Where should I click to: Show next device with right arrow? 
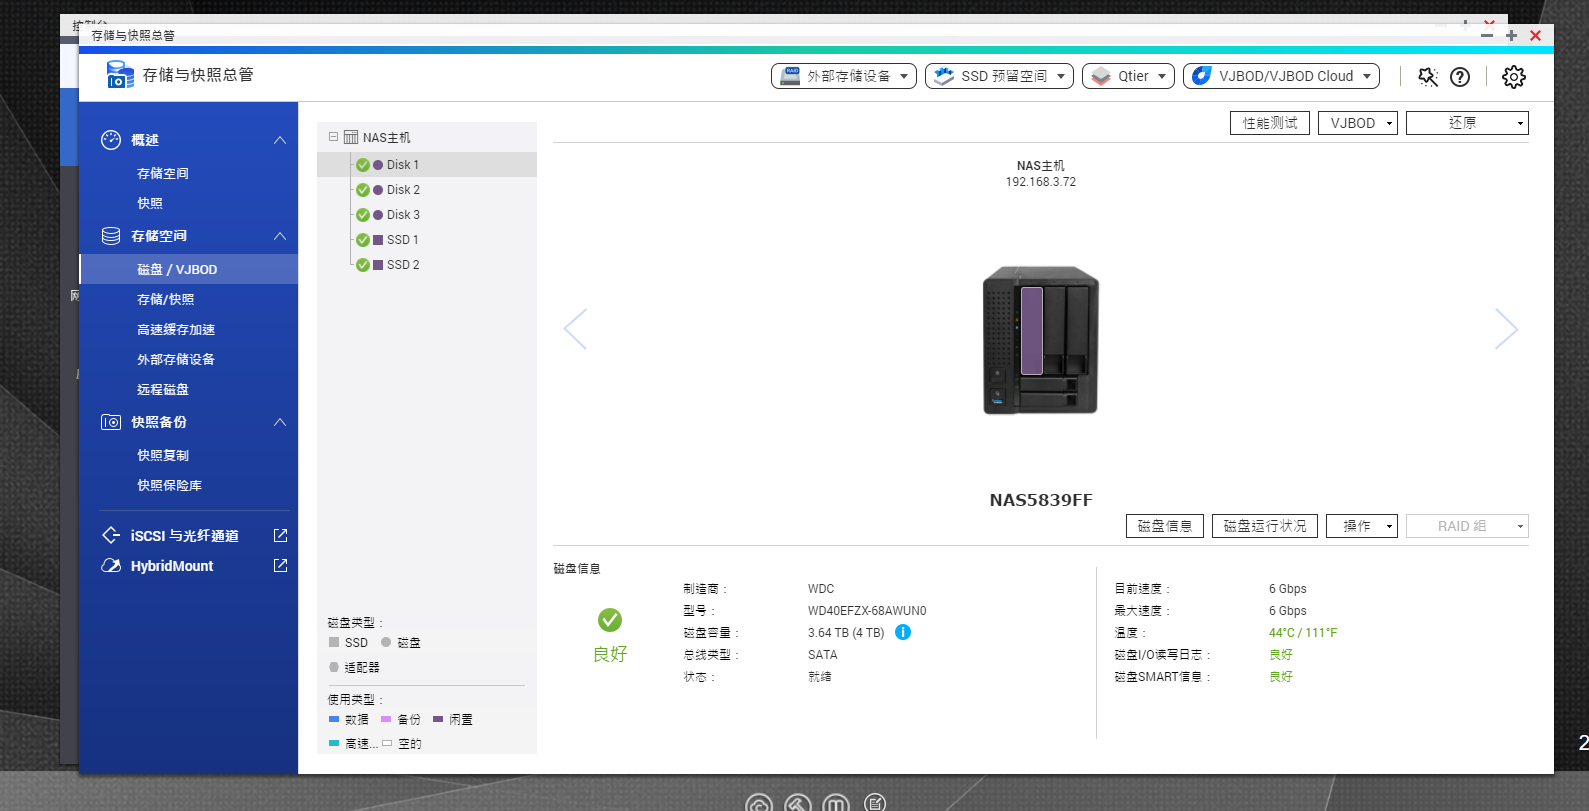coord(1506,329)
